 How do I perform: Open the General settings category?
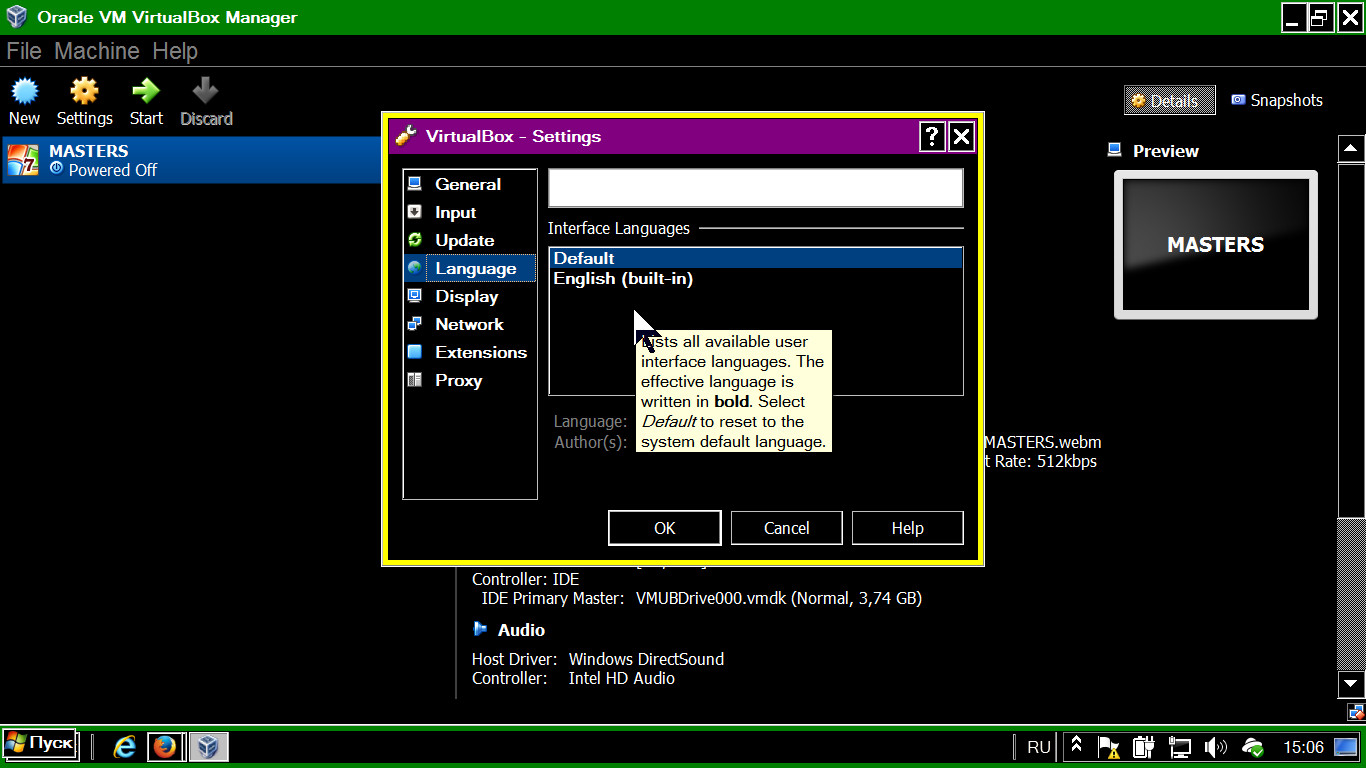click(x=469, y=184)
